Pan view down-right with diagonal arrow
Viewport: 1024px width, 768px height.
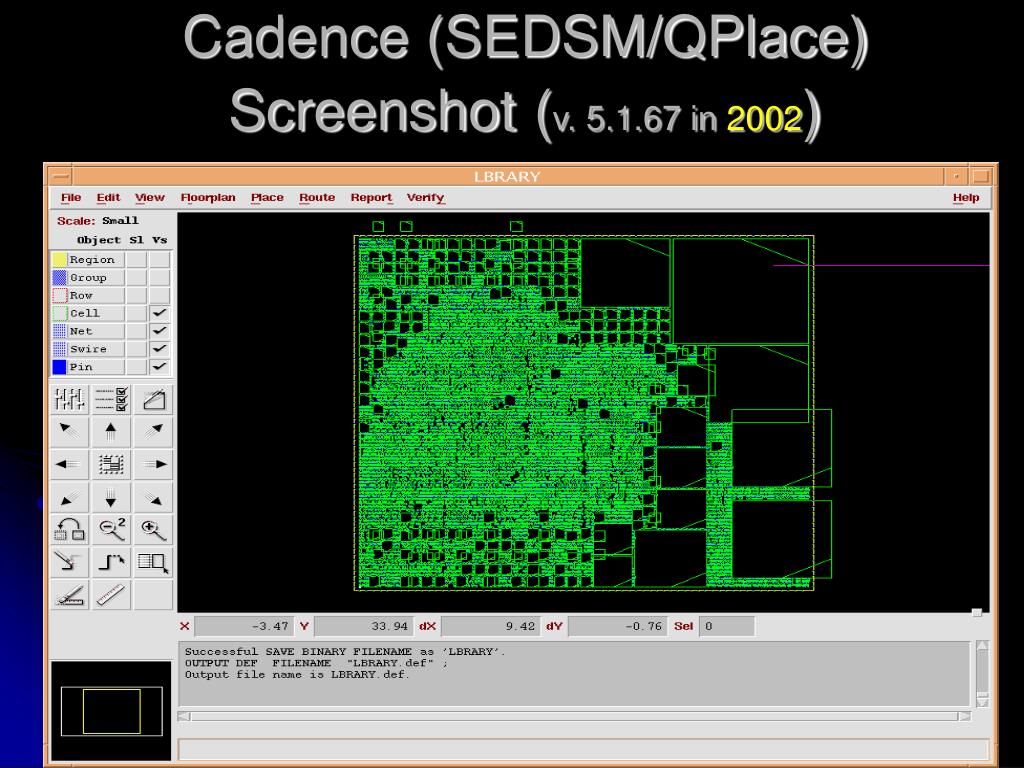click(x=153, y=498)
